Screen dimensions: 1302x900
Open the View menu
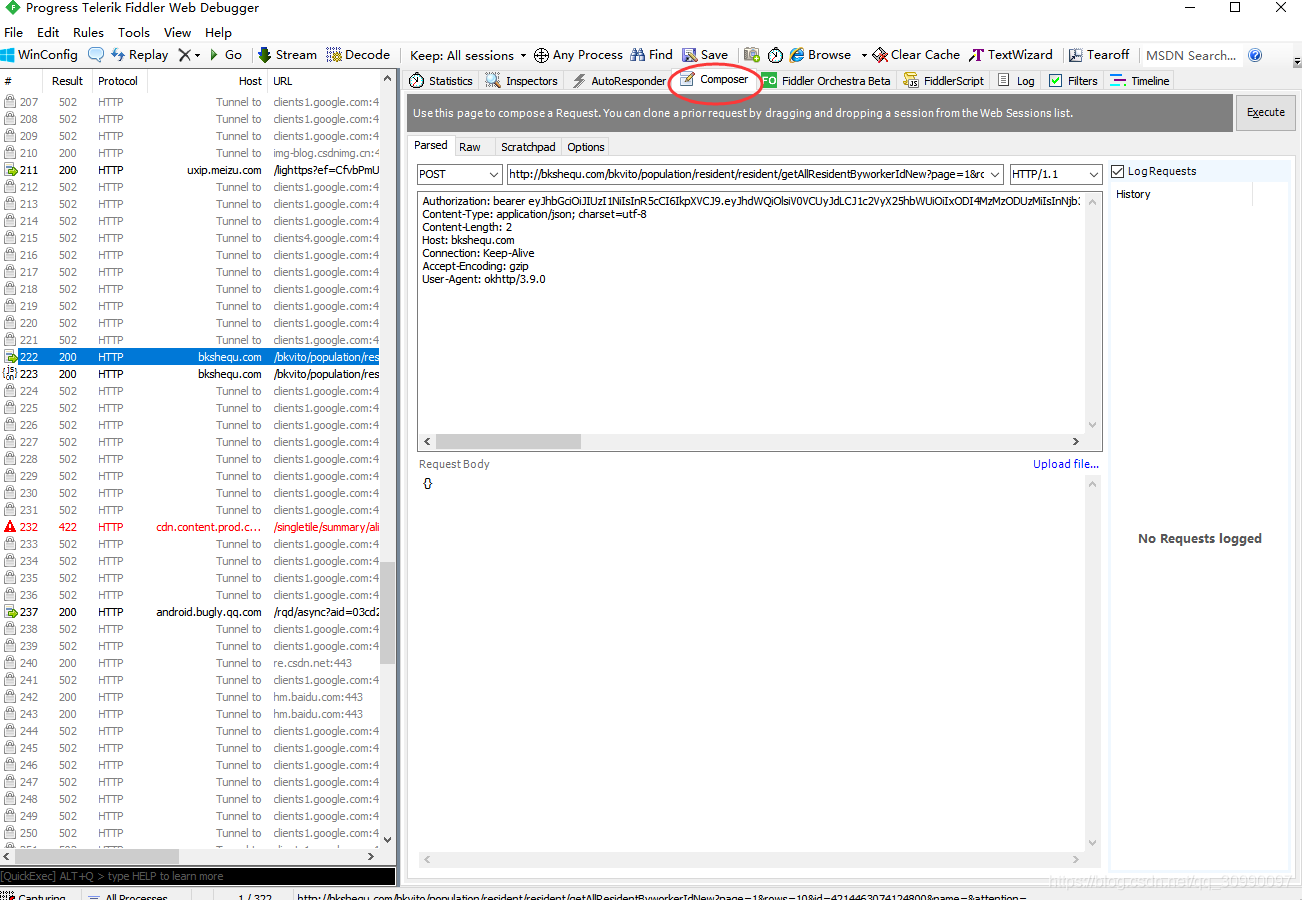coord(177,32)
